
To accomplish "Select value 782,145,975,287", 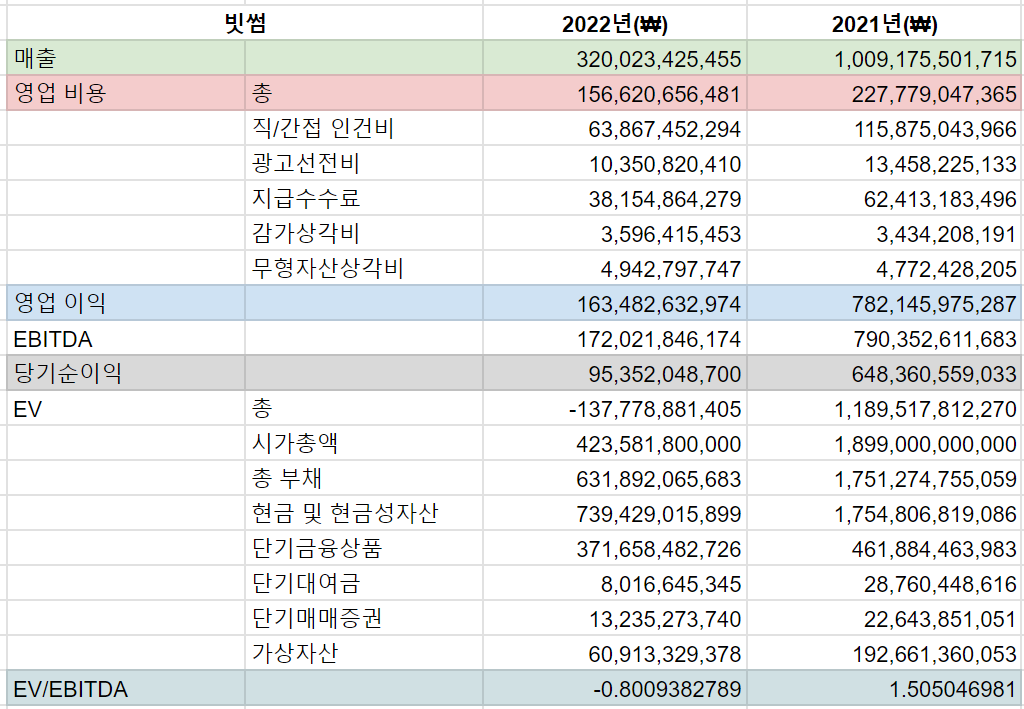I will pos(934,305).
